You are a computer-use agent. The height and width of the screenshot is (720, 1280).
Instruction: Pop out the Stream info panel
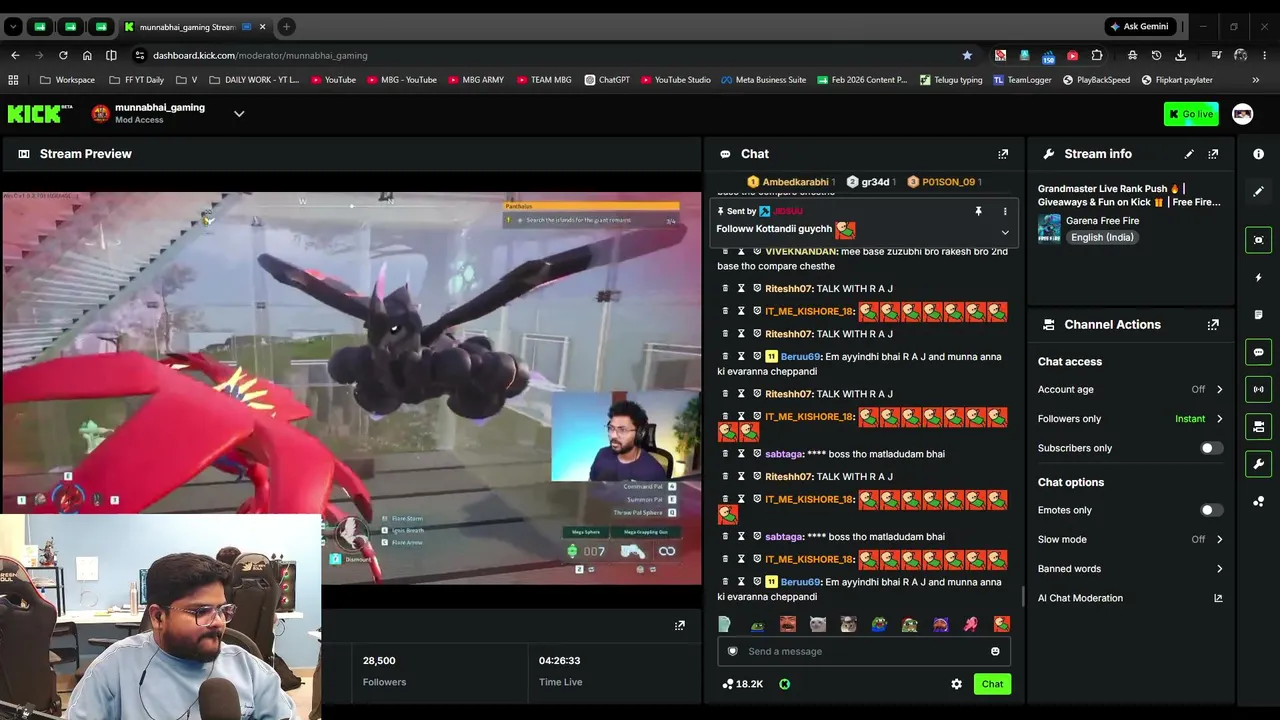(x=1213, y=154)
